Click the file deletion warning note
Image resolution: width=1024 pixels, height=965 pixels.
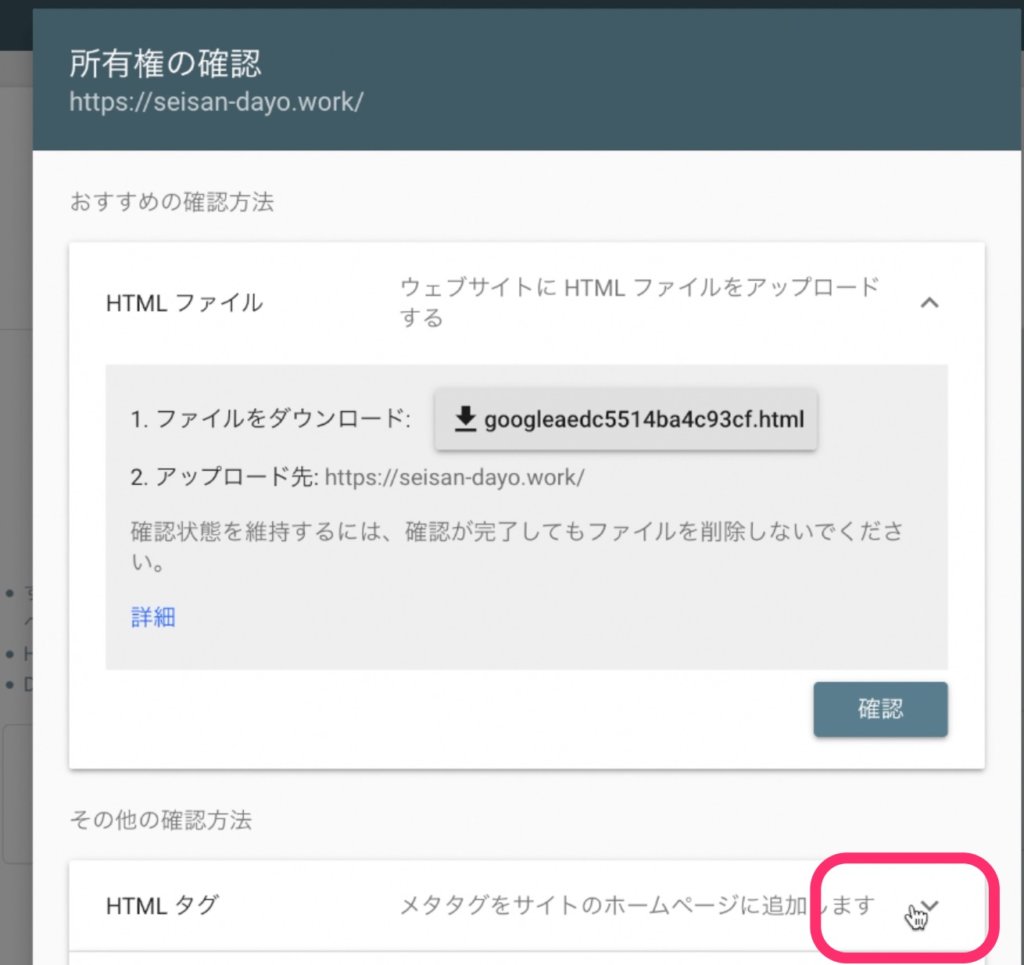(x=517, y=546)
